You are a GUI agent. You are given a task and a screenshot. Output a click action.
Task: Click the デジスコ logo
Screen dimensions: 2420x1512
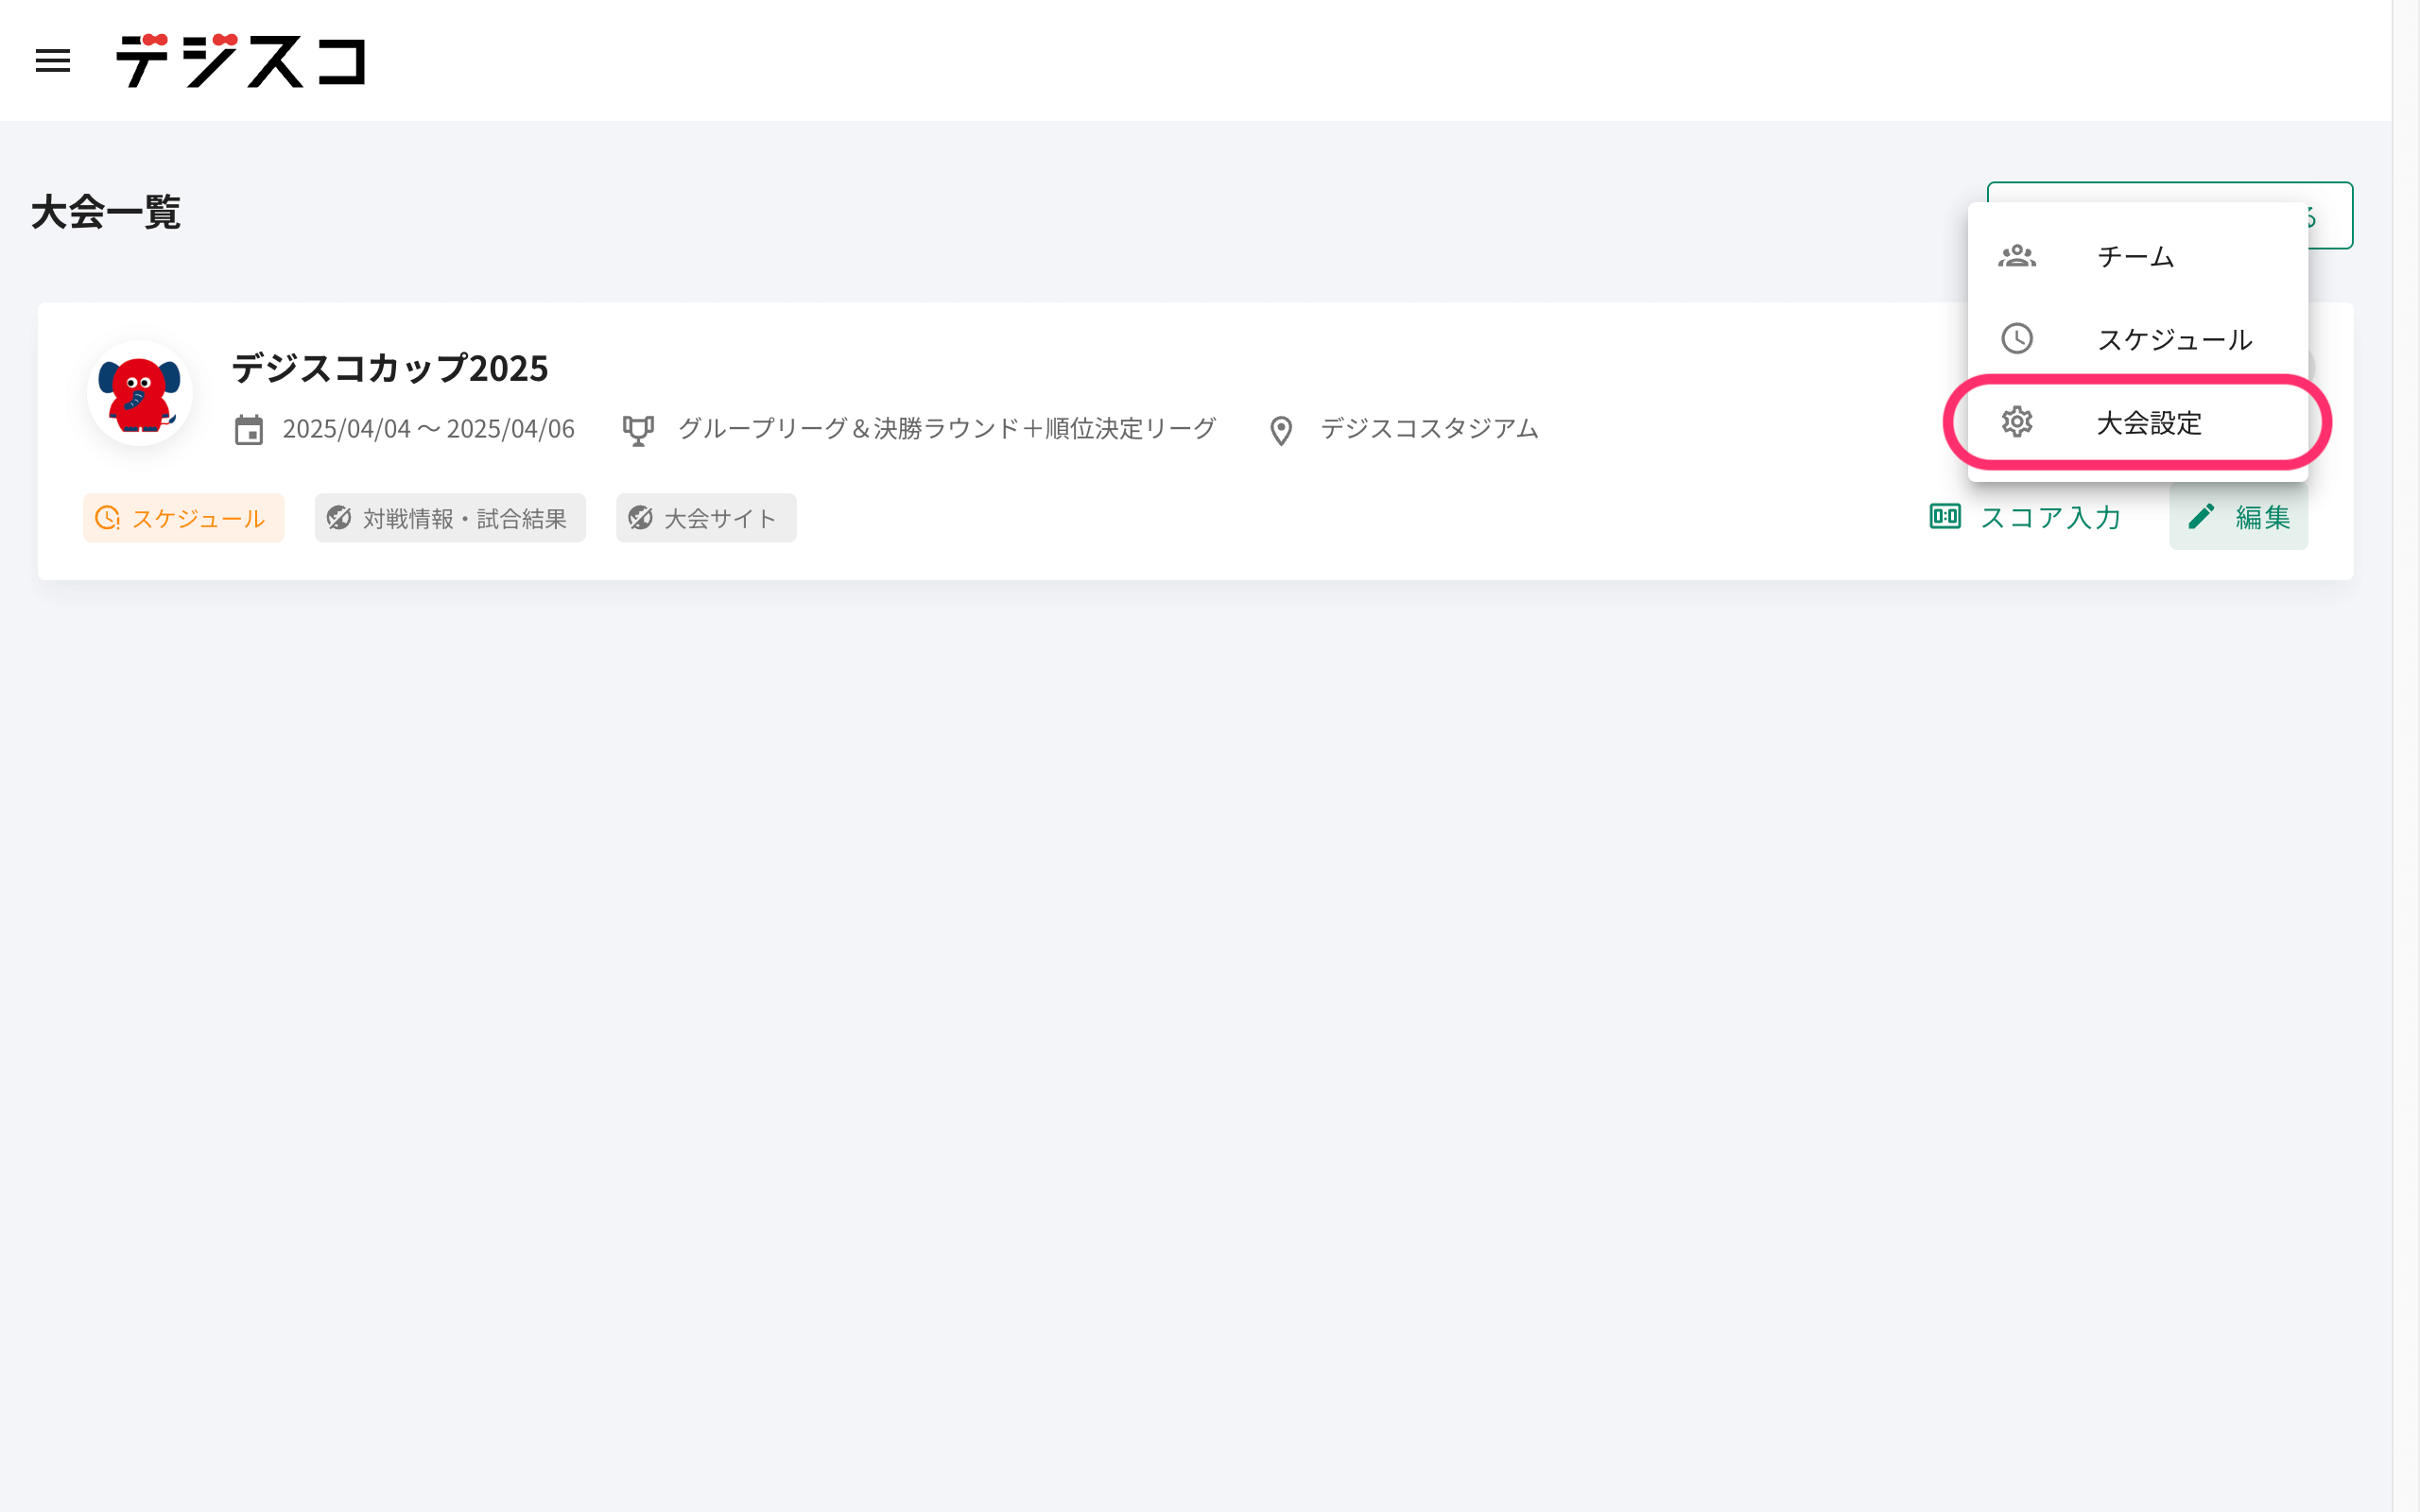242,62
